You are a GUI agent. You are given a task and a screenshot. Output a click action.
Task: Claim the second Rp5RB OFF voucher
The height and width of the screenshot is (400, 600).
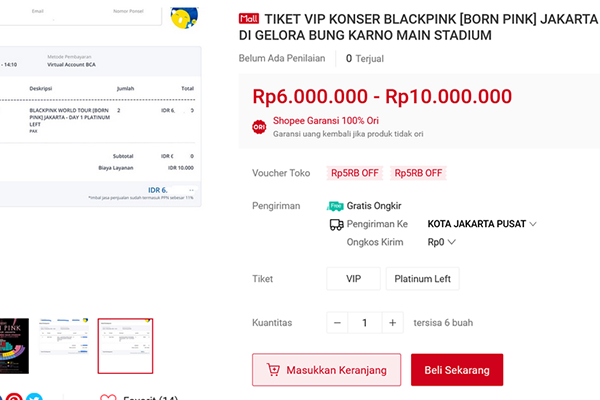(418, 173)
